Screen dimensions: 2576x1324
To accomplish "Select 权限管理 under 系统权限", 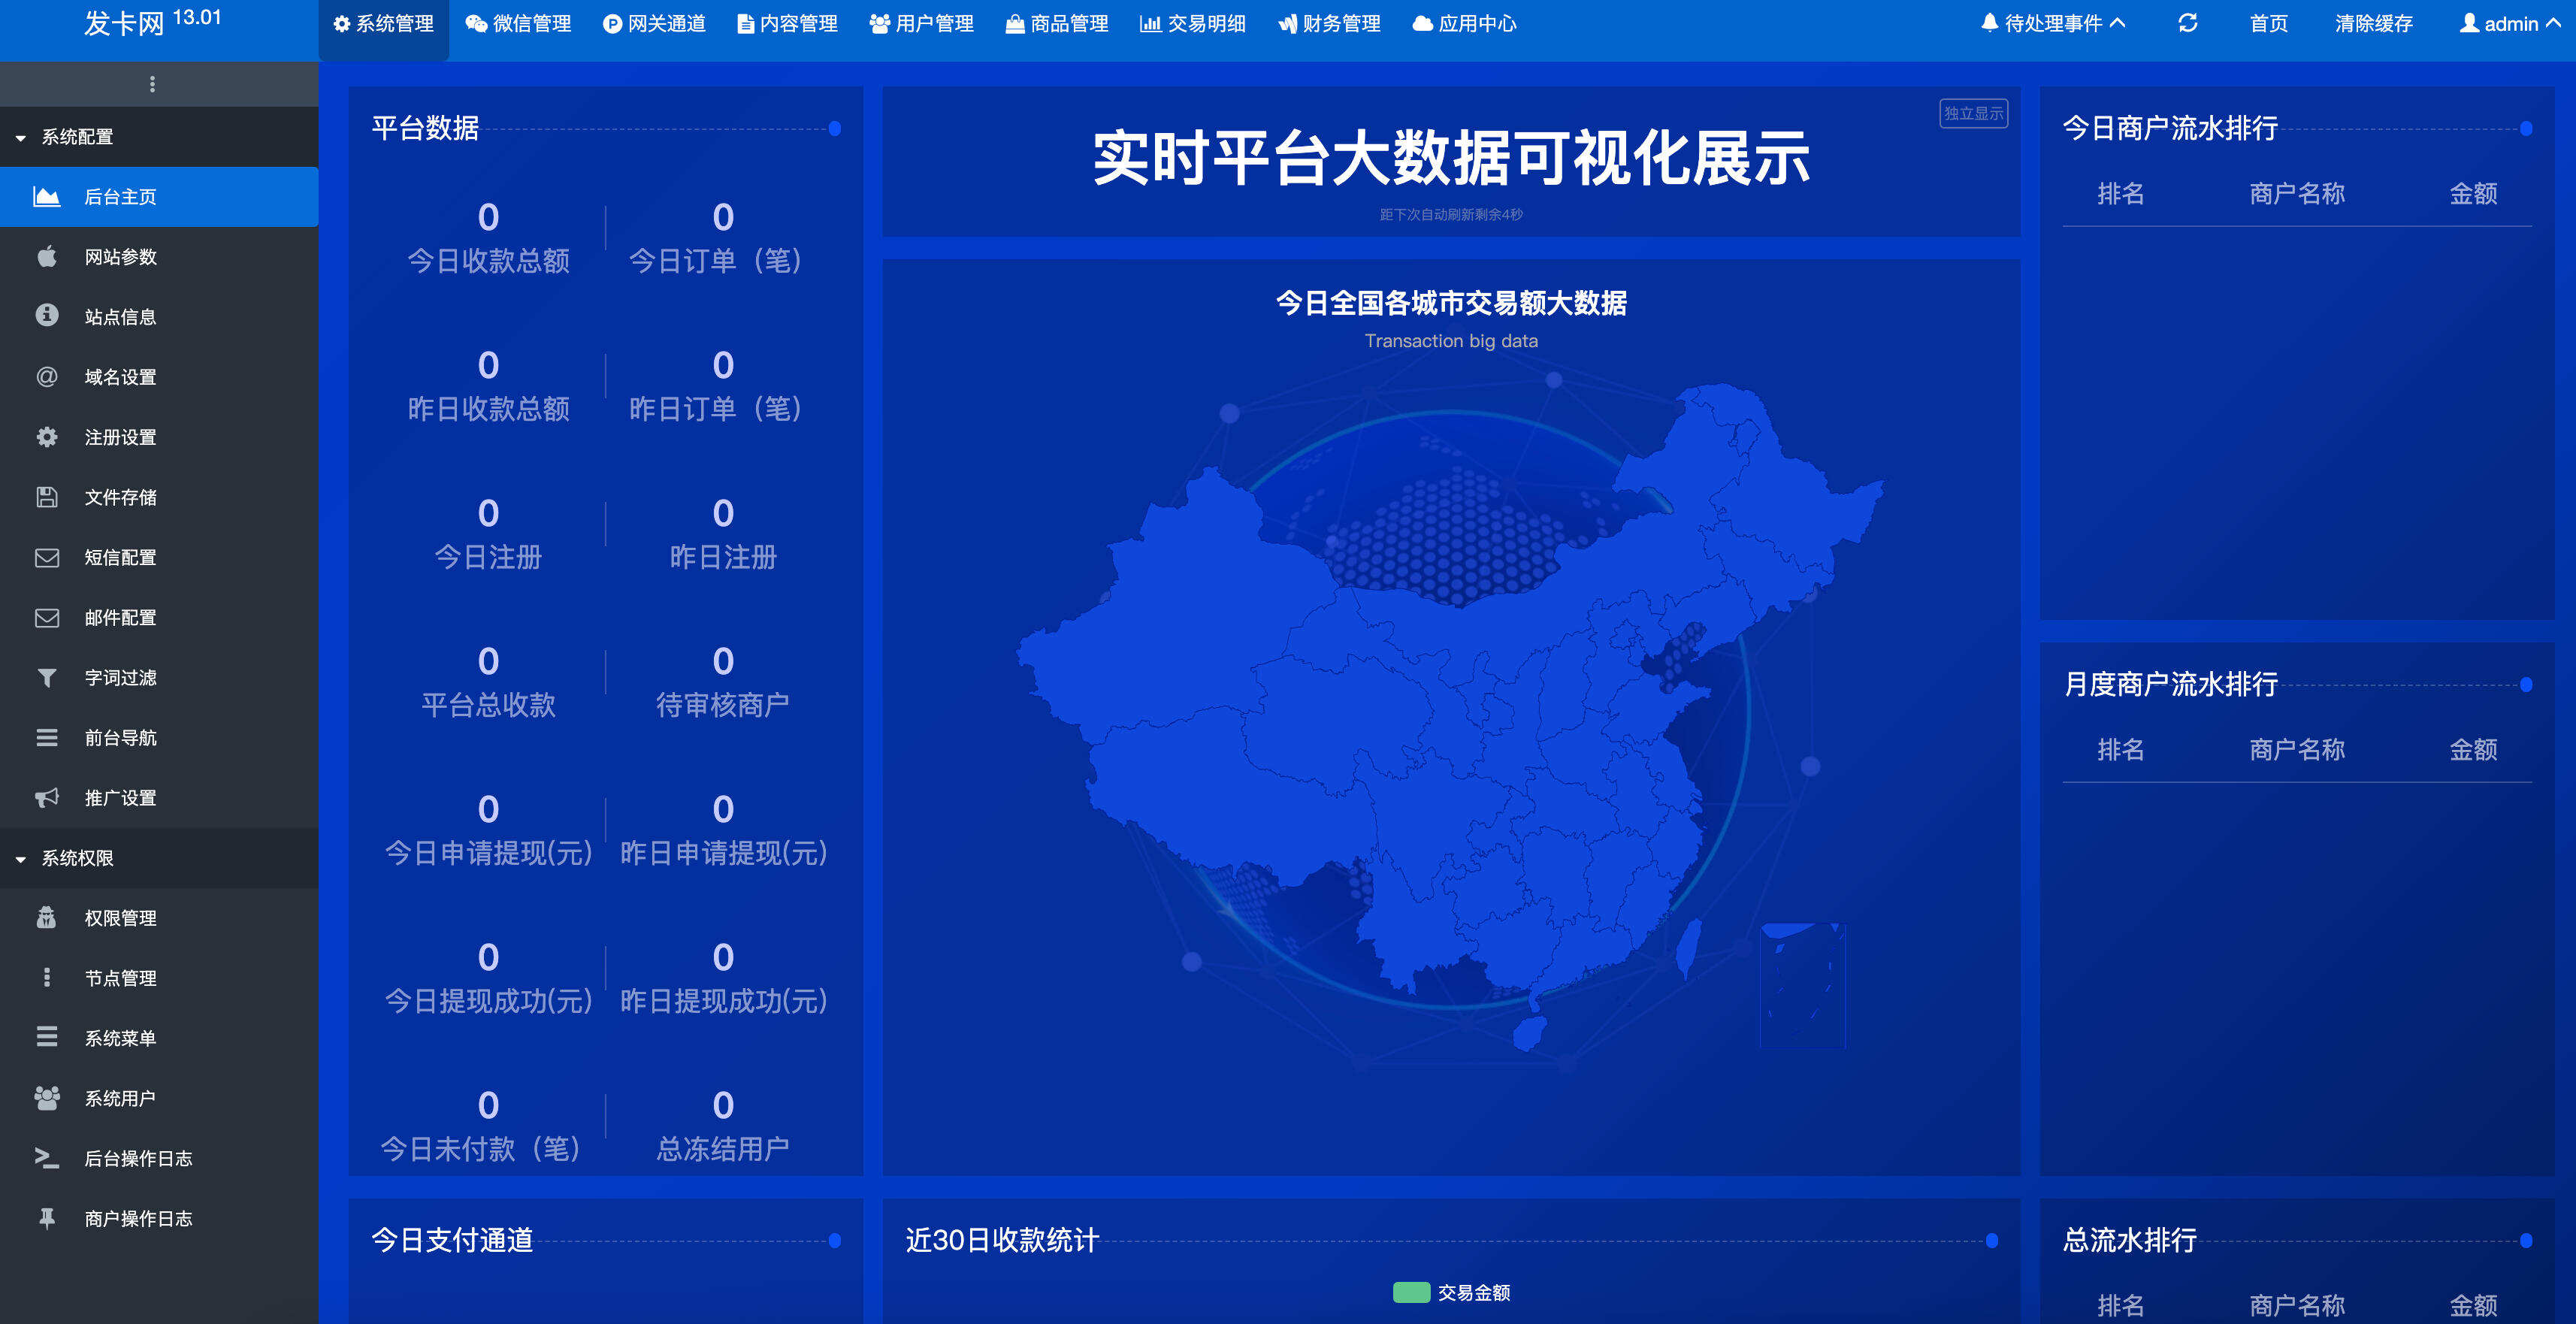I will pyautogui.click(x=121, y=918).
